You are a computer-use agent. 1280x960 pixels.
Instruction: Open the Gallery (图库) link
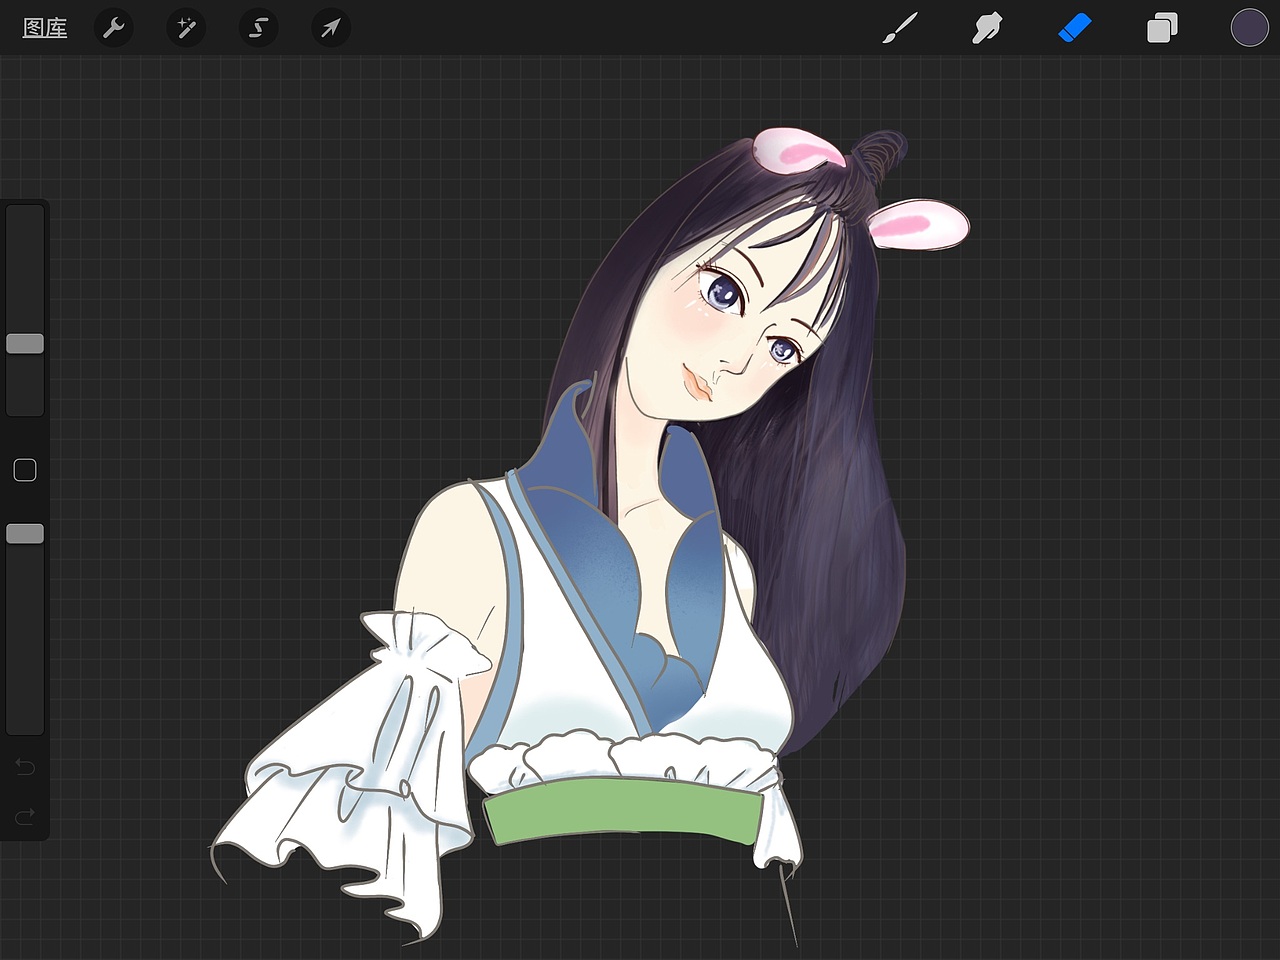(45, 28)
